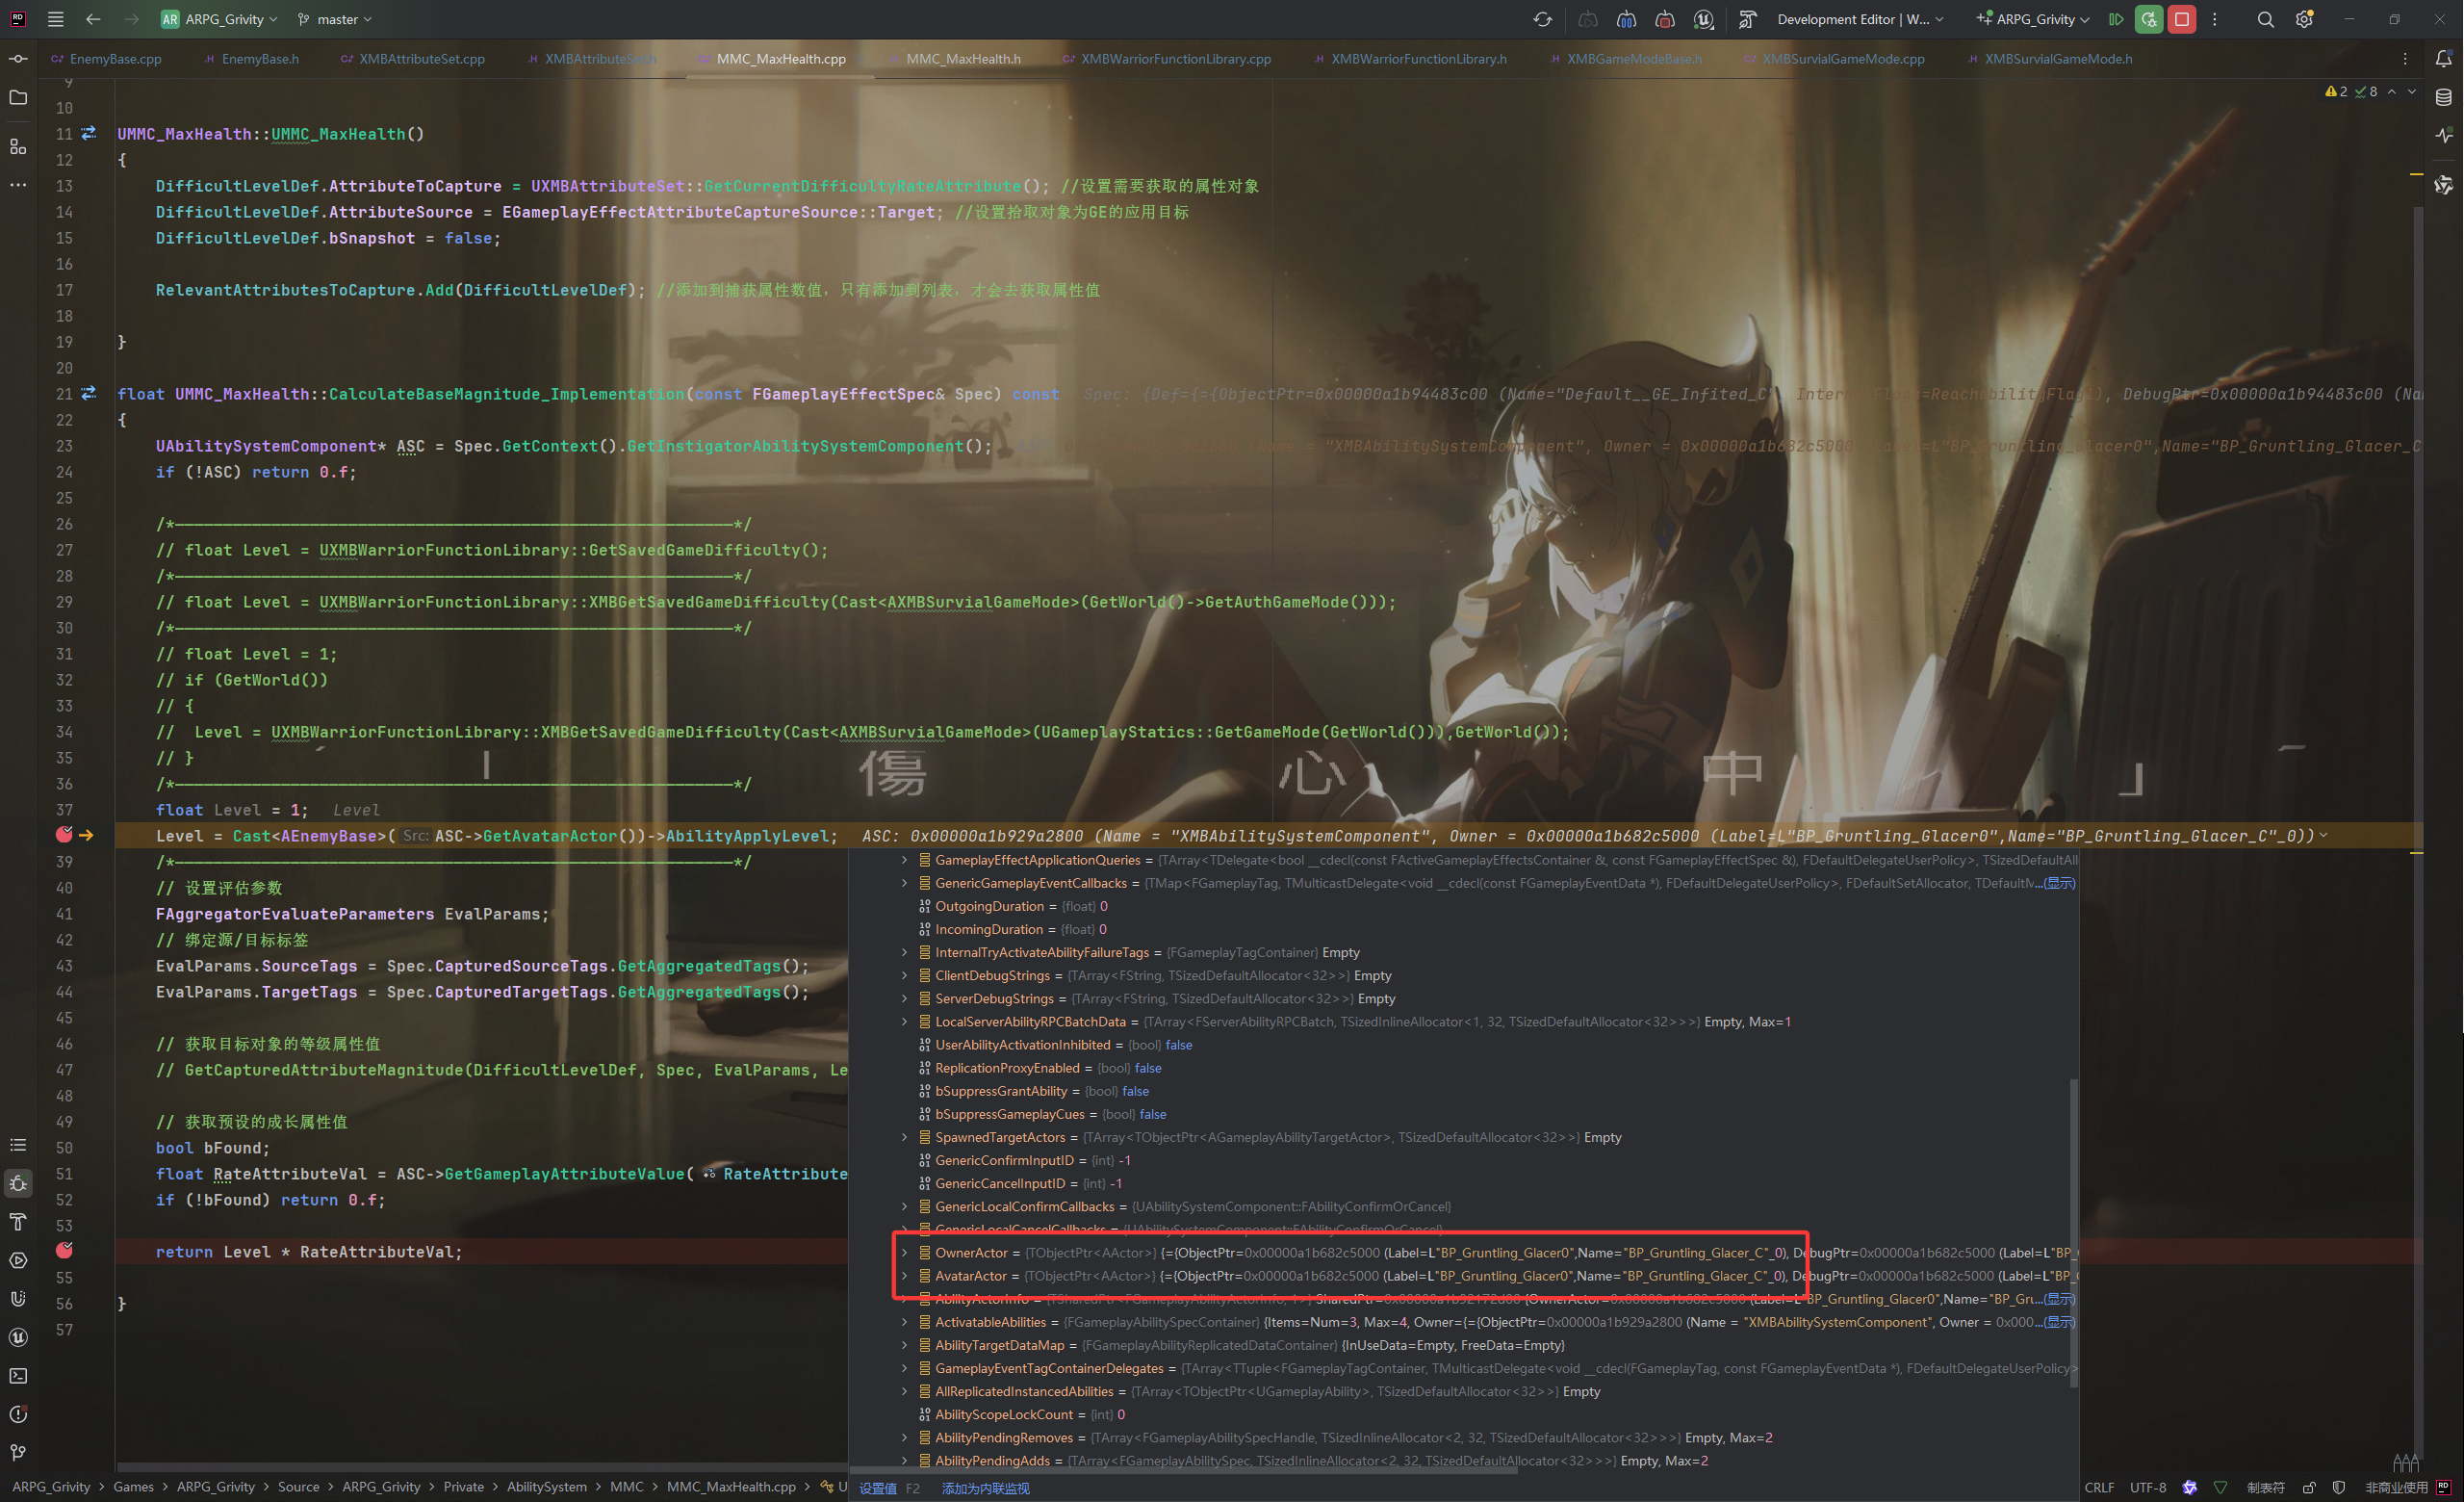Open the Problems tool window icon
2464x1502 pixels.
pyautogui.click(x=18, y=1414)
